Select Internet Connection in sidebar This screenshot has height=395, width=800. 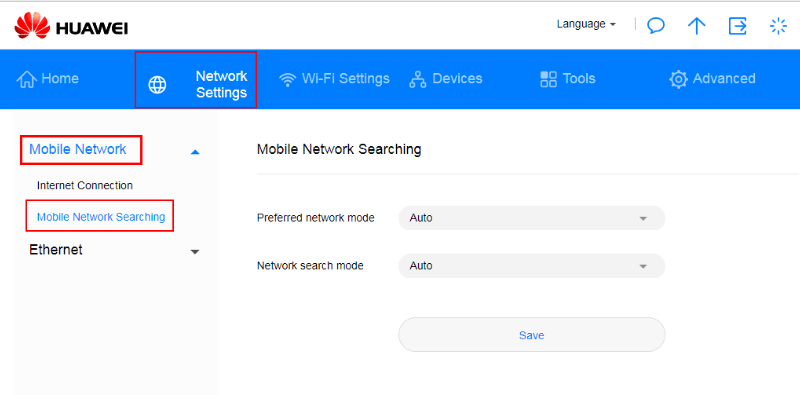85,185
